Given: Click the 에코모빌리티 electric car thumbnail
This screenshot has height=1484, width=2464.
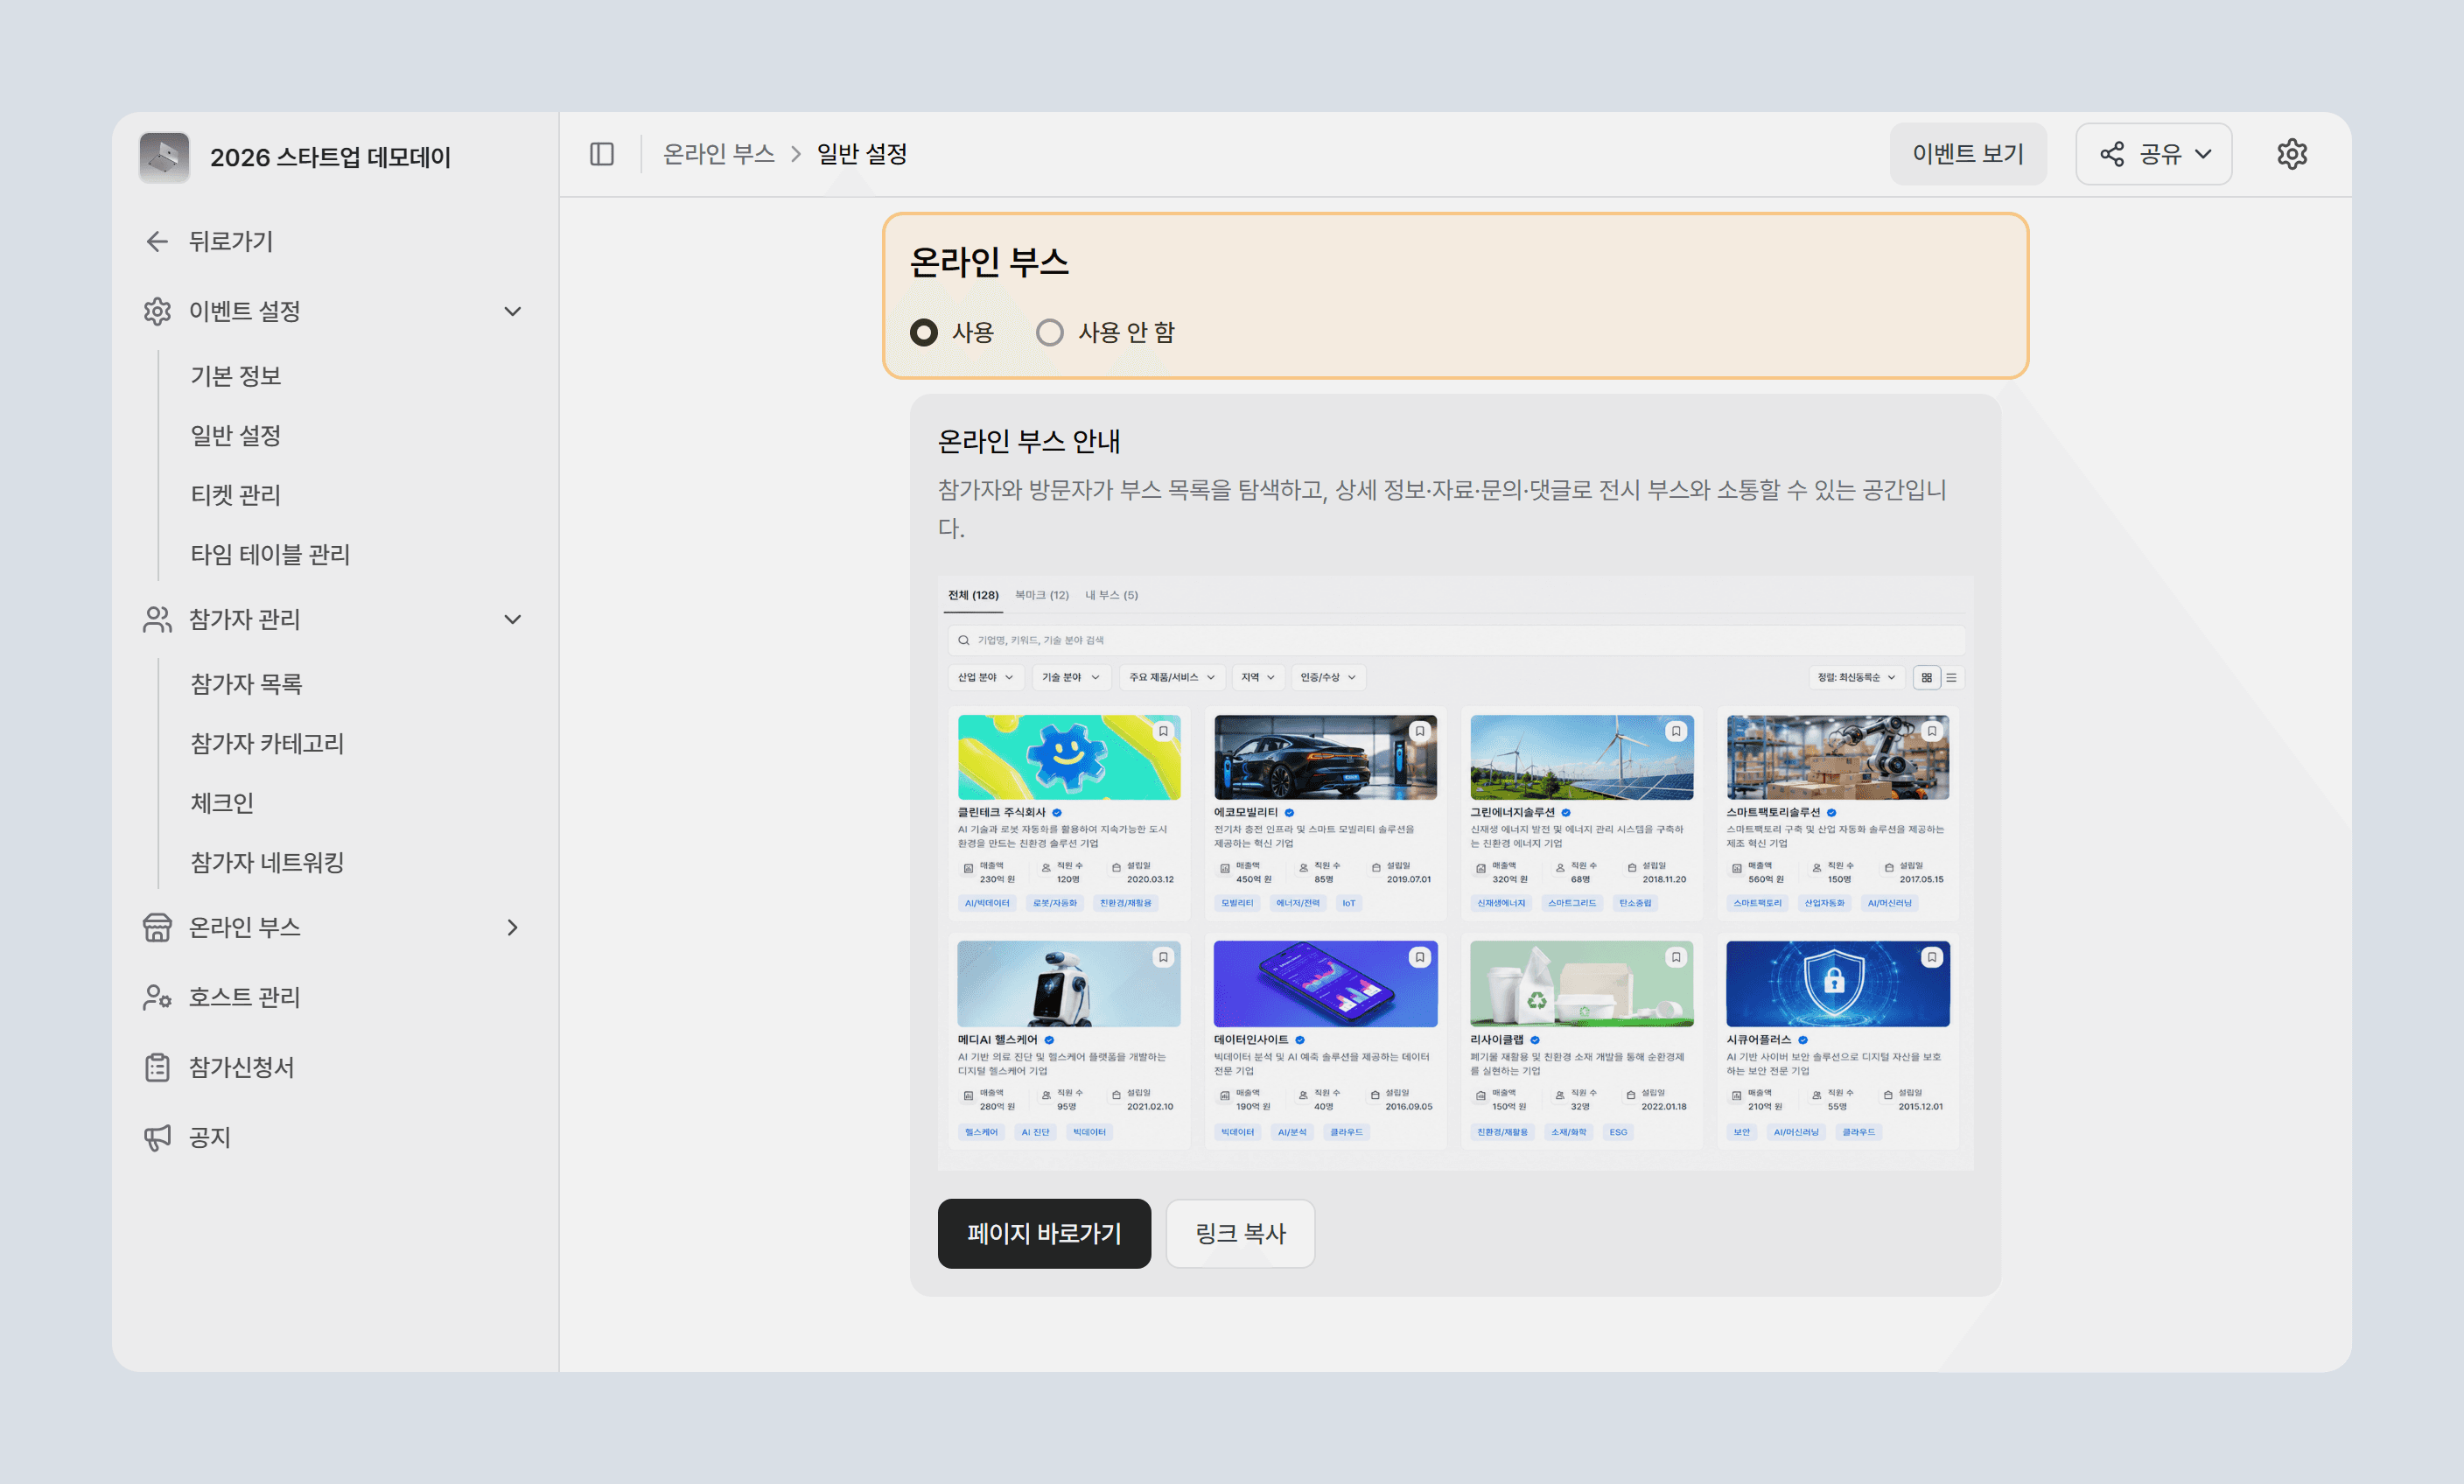Looking at the screenshot, I should click(1325, 757).
